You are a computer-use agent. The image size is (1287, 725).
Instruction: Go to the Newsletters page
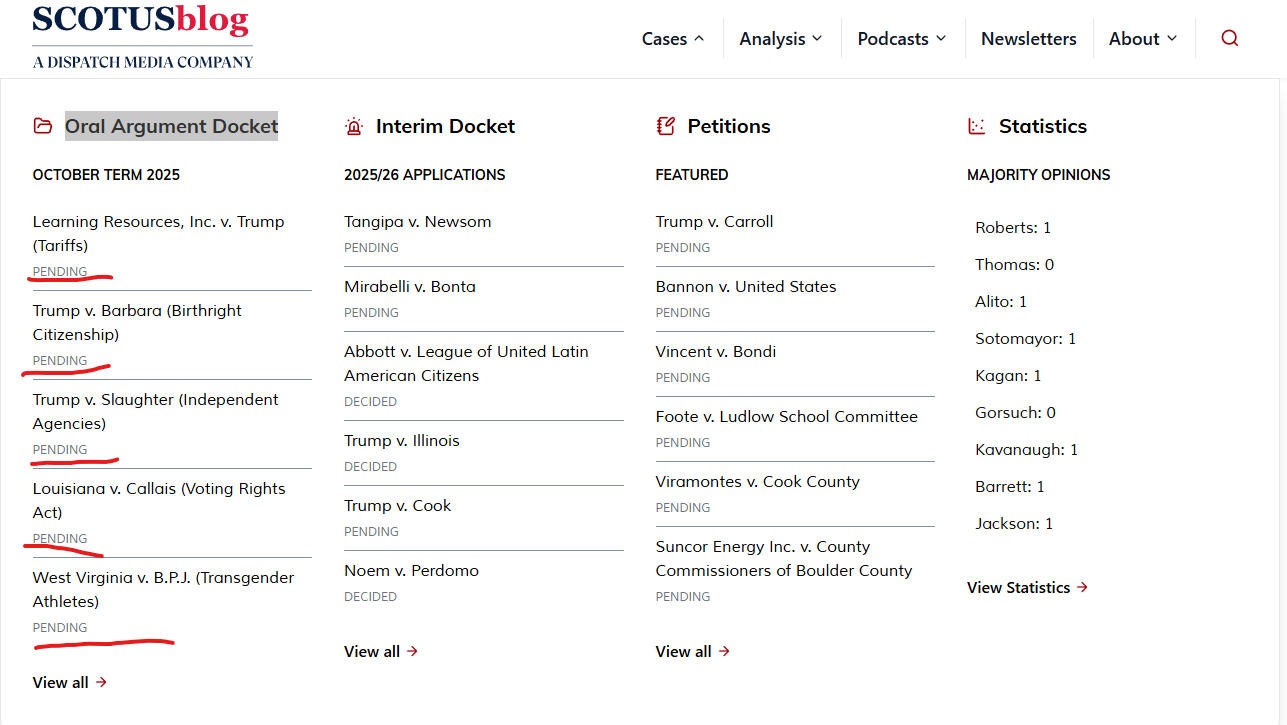(1029, 39)
